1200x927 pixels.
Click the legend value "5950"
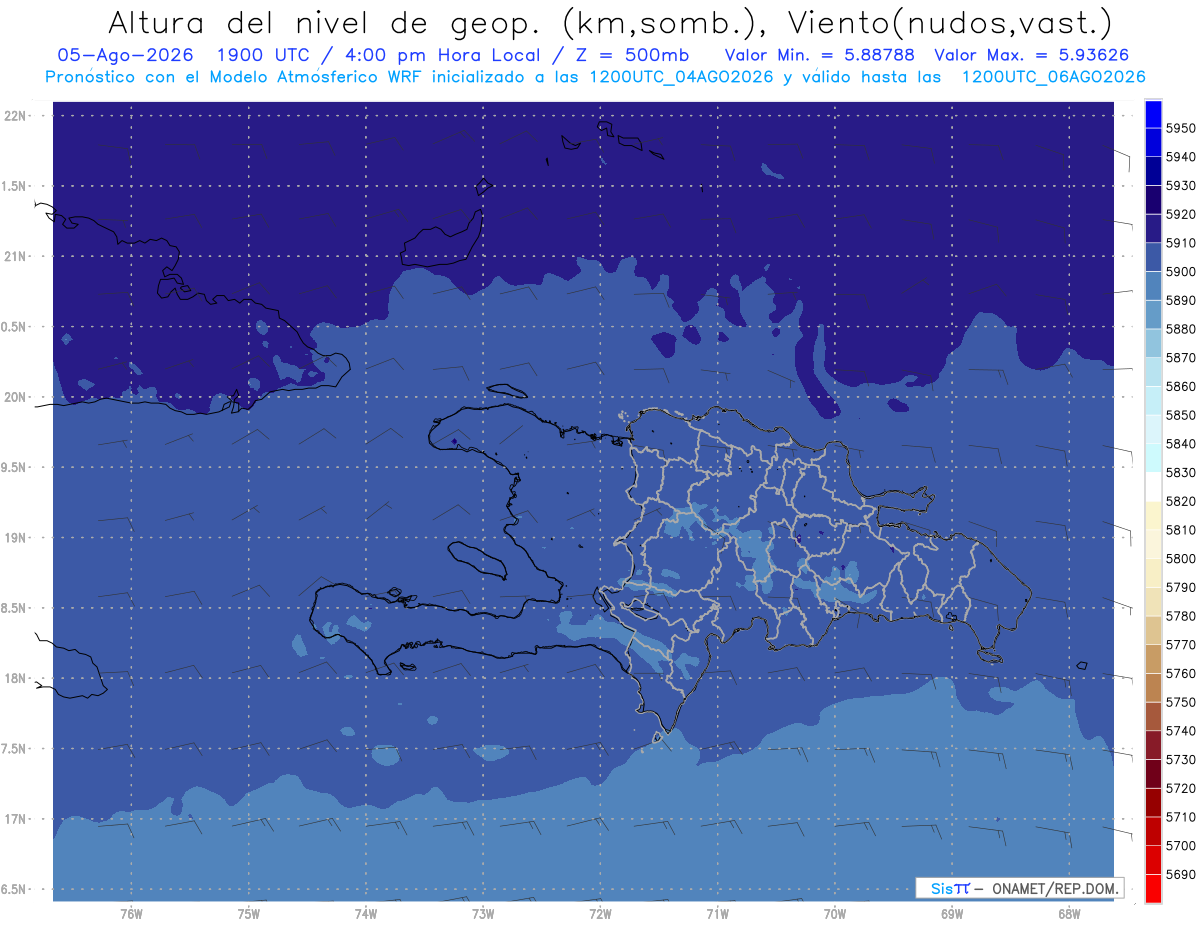pos(1180,128)
